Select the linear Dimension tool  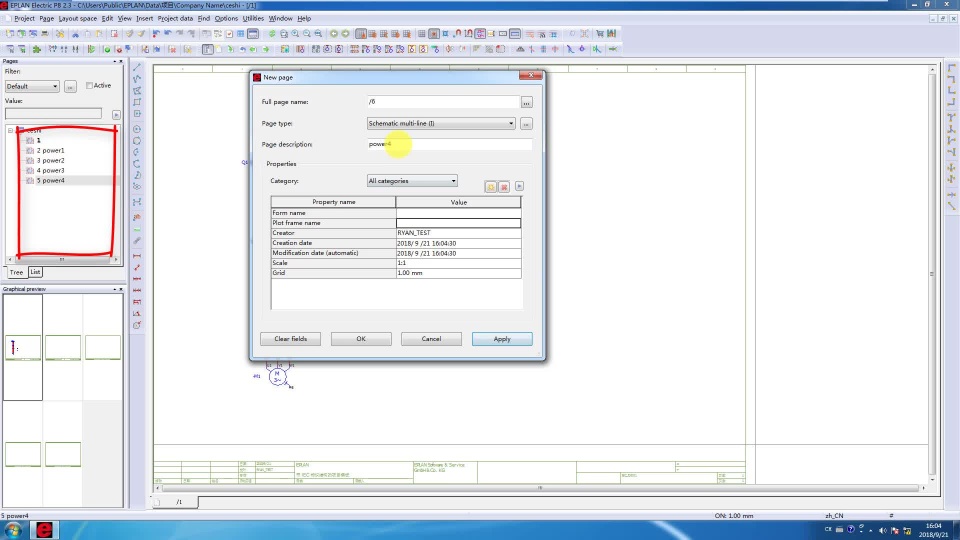pos(137,256)
